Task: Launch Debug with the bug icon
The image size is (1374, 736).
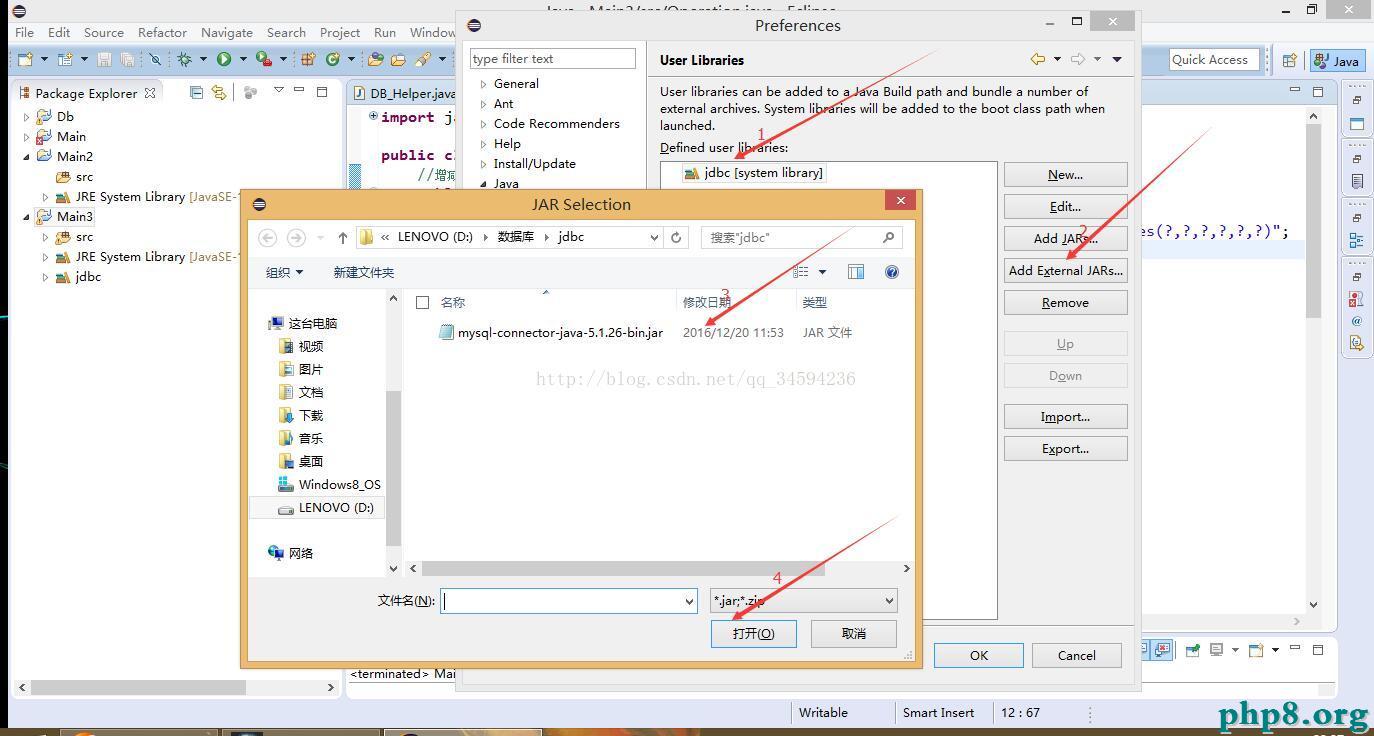Action: pyautogui.click(x=184, y=60)
